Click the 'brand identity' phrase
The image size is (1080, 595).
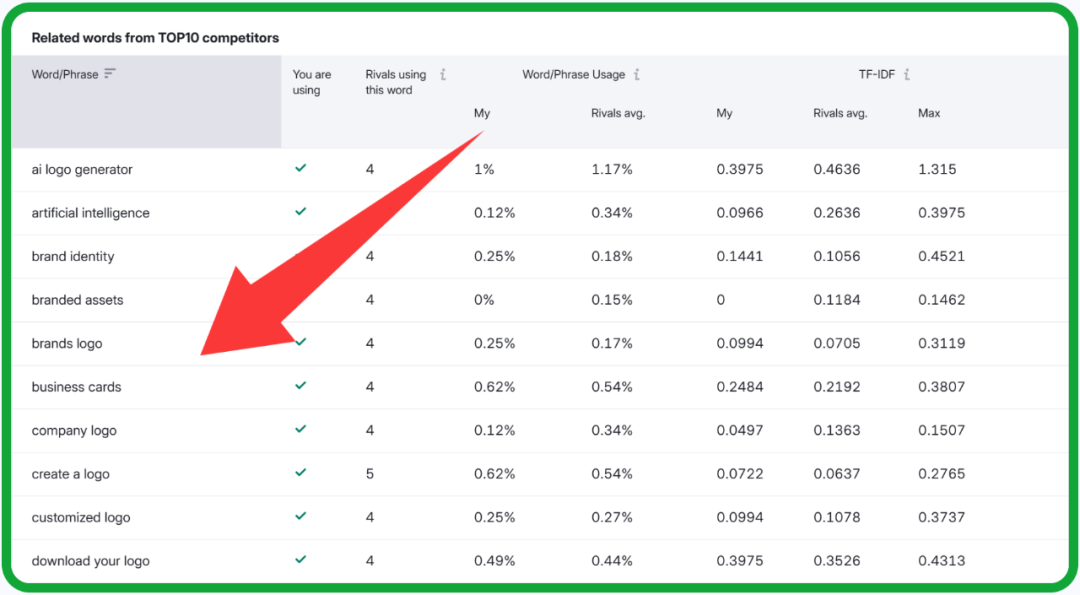point(73,257)
